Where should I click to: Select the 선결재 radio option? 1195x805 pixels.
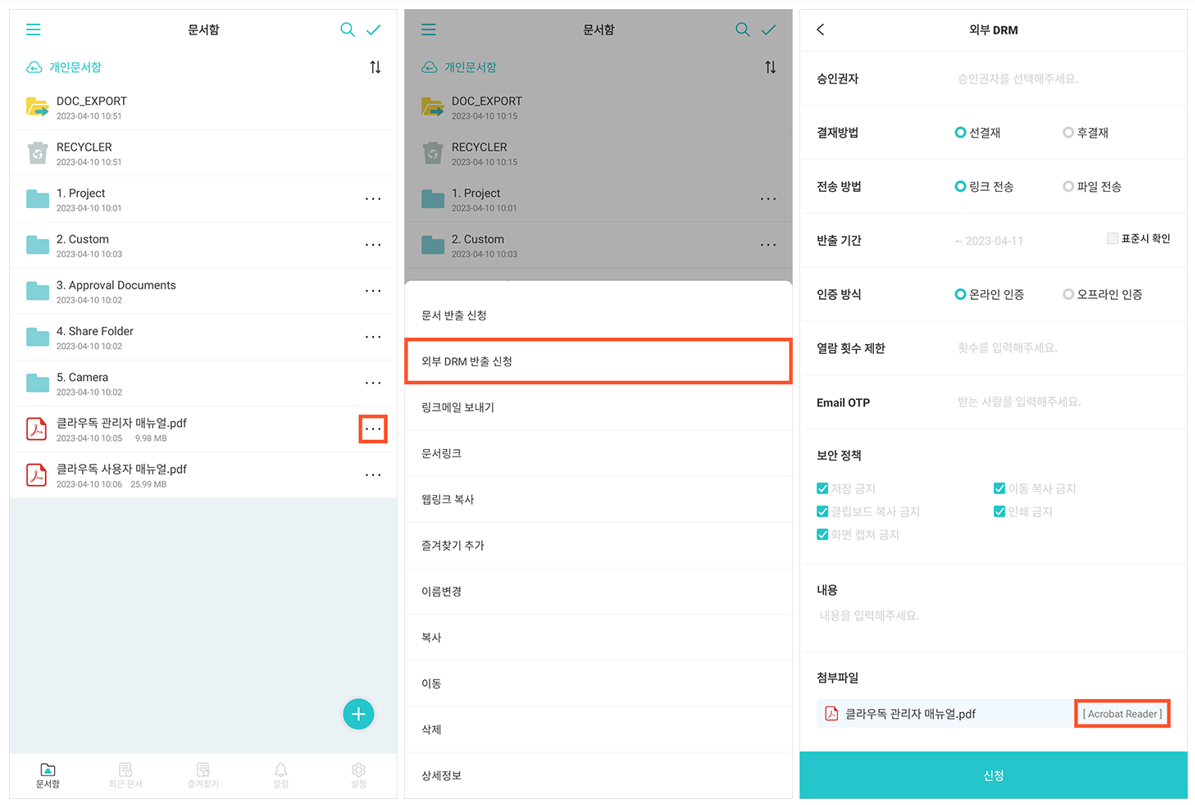(x=960, y=133)
